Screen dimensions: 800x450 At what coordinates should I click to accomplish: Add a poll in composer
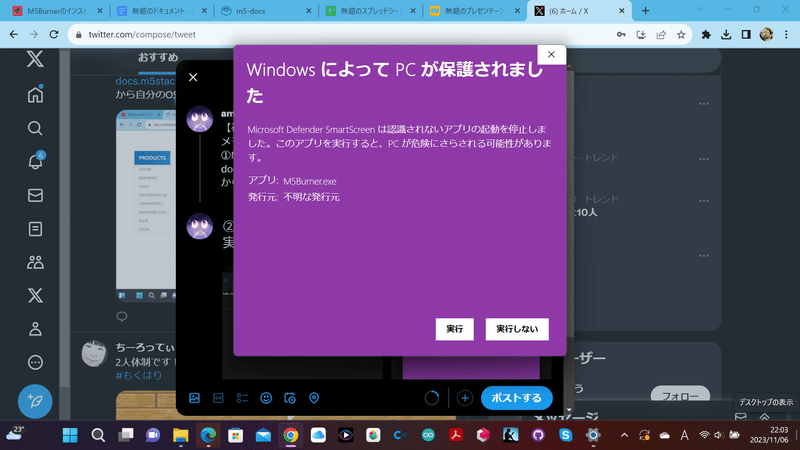coord(242,398)
